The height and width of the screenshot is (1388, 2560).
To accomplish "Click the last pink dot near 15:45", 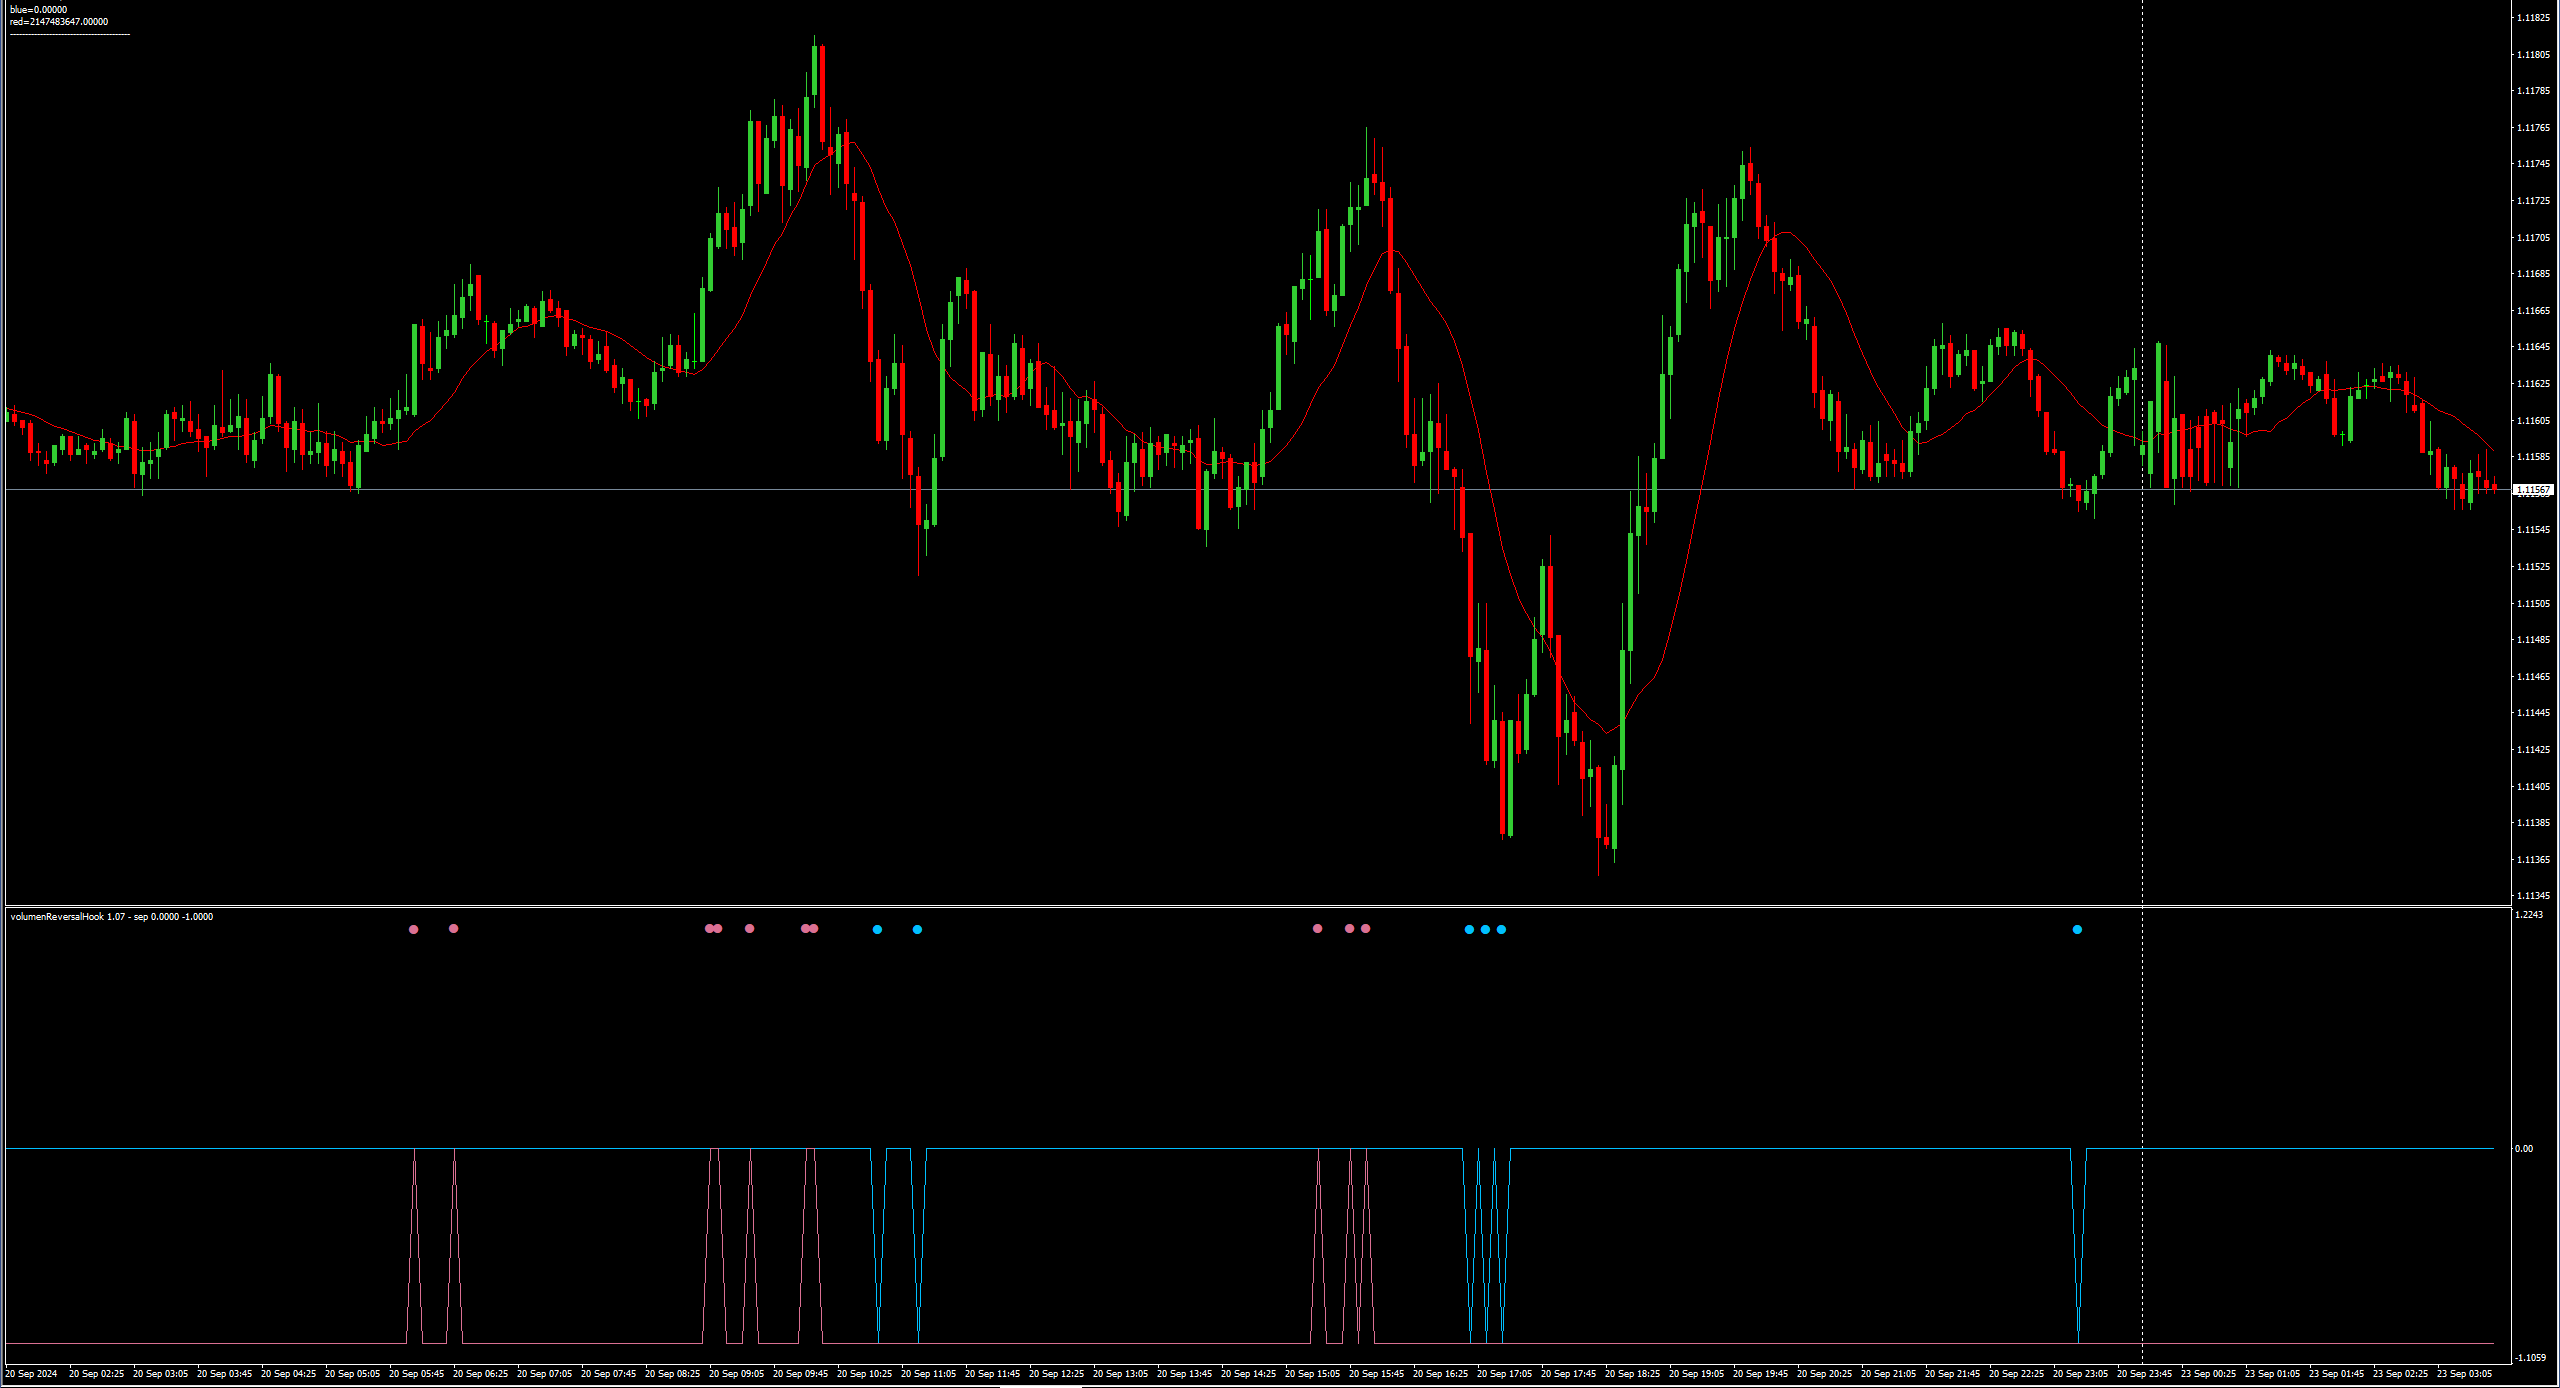I will pyautogui.click(x=1366, y=929).
